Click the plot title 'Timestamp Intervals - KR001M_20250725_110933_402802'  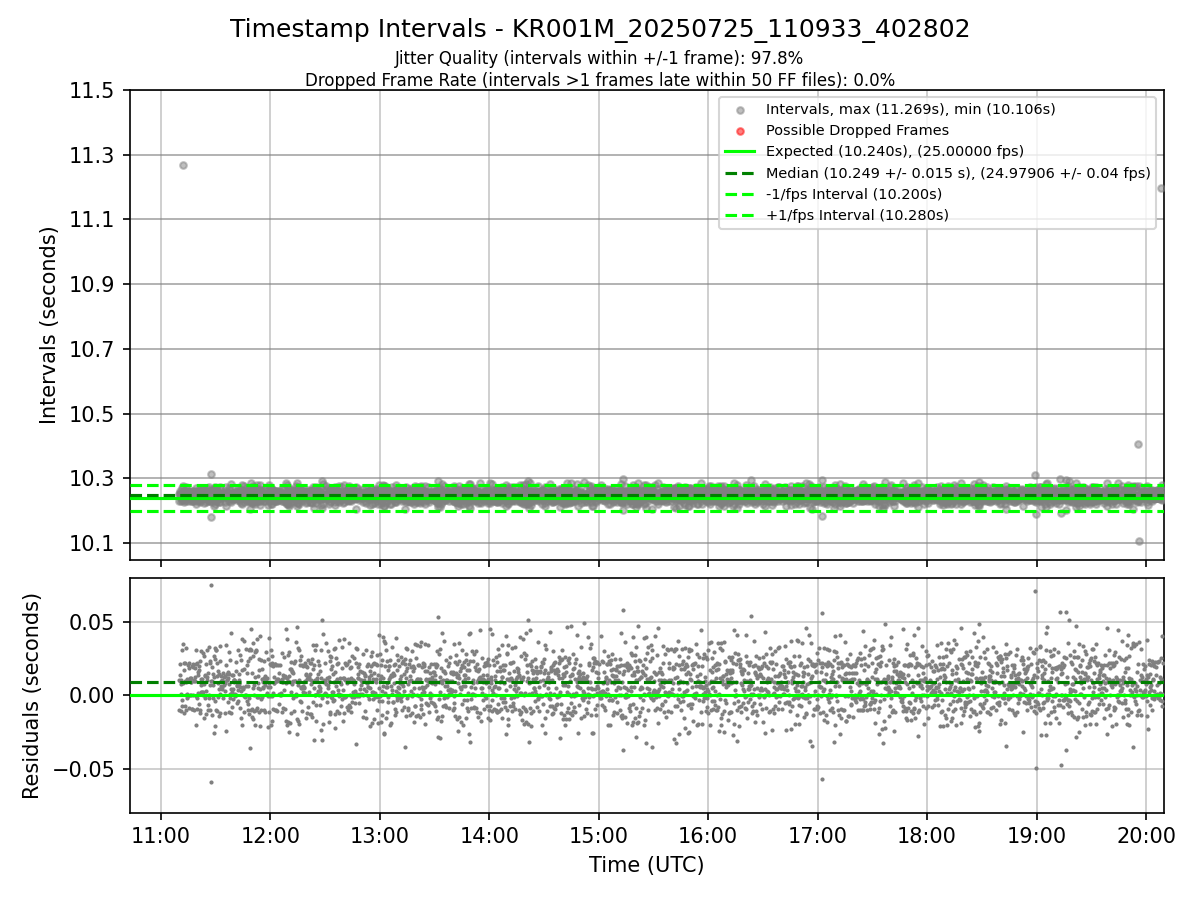[600, 29]
